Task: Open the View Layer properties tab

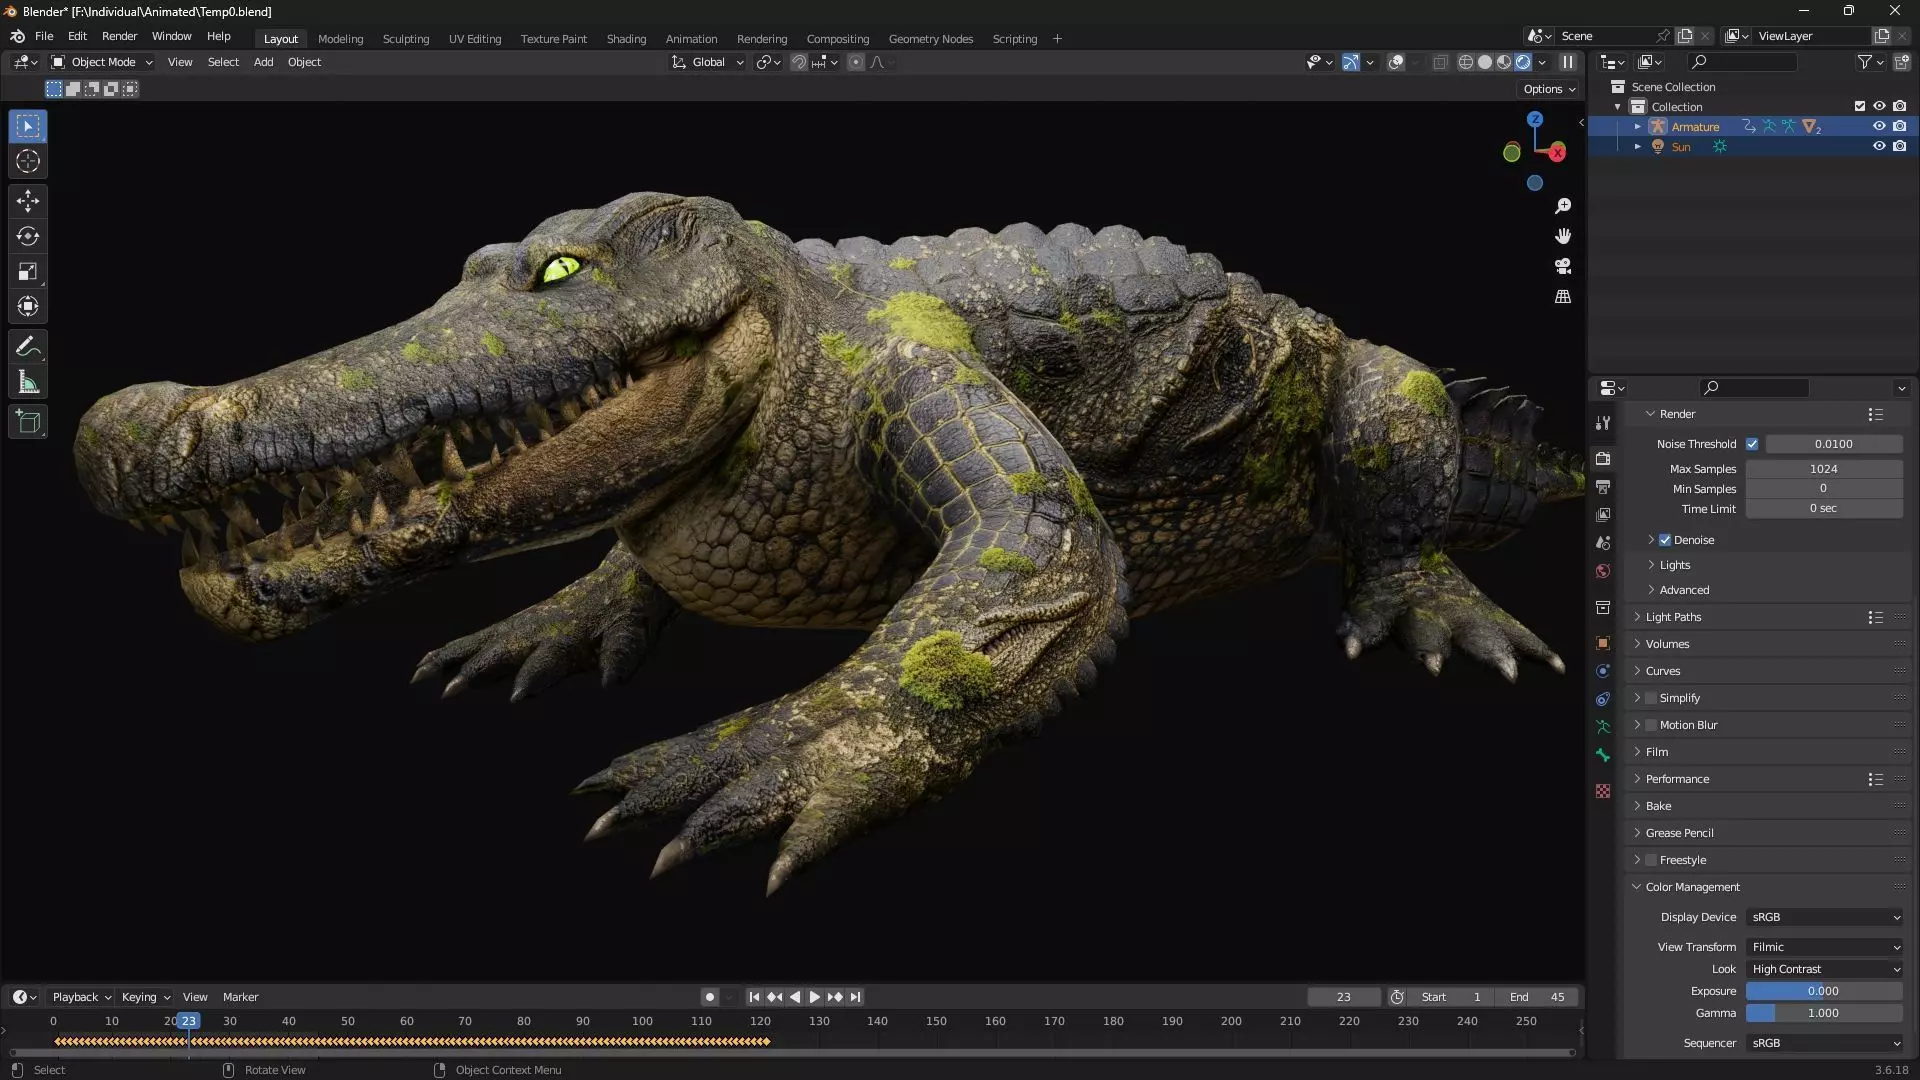Action: [1603, 515]
